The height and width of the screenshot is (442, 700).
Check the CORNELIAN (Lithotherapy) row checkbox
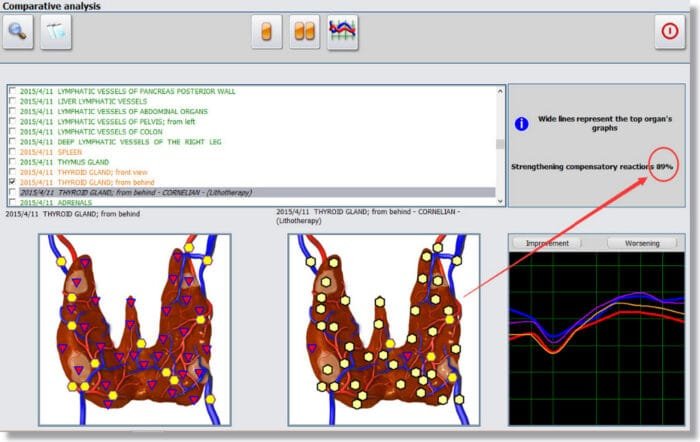click(x=12, y=192)
